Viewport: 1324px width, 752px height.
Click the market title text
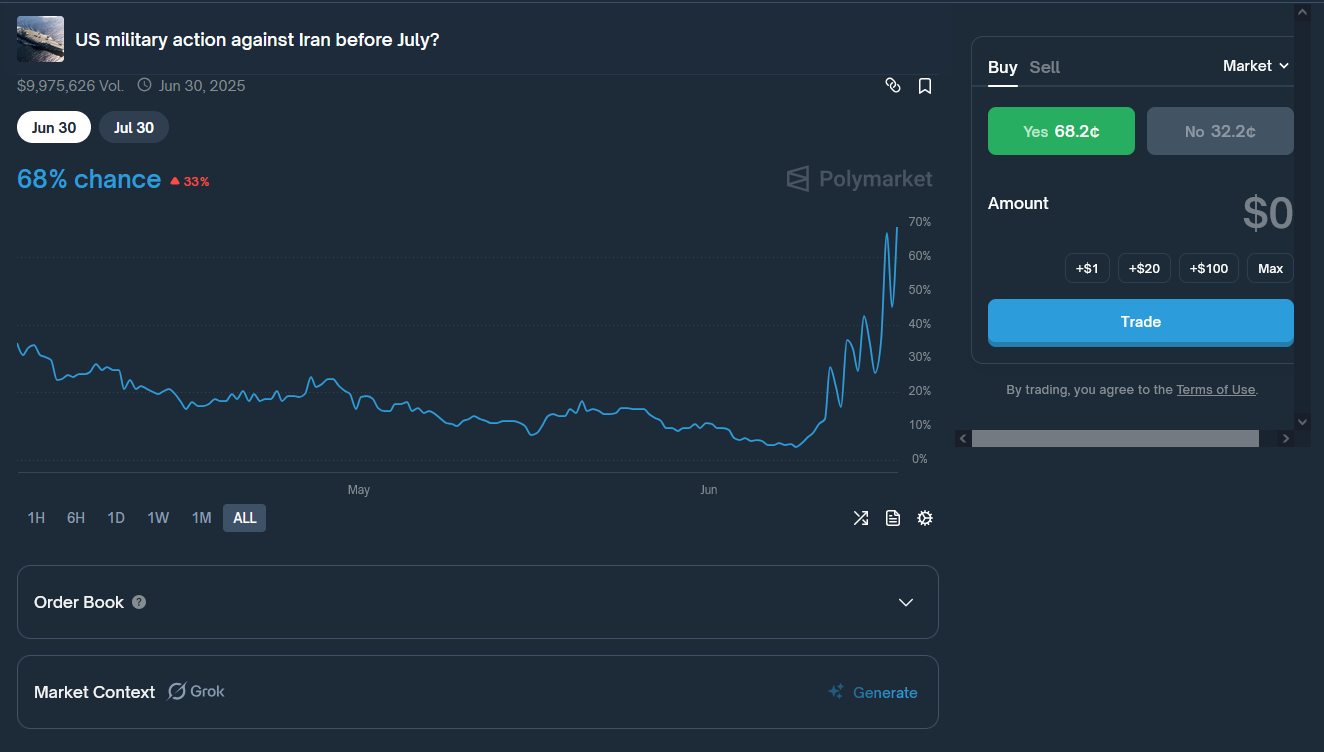click(257, 40)
